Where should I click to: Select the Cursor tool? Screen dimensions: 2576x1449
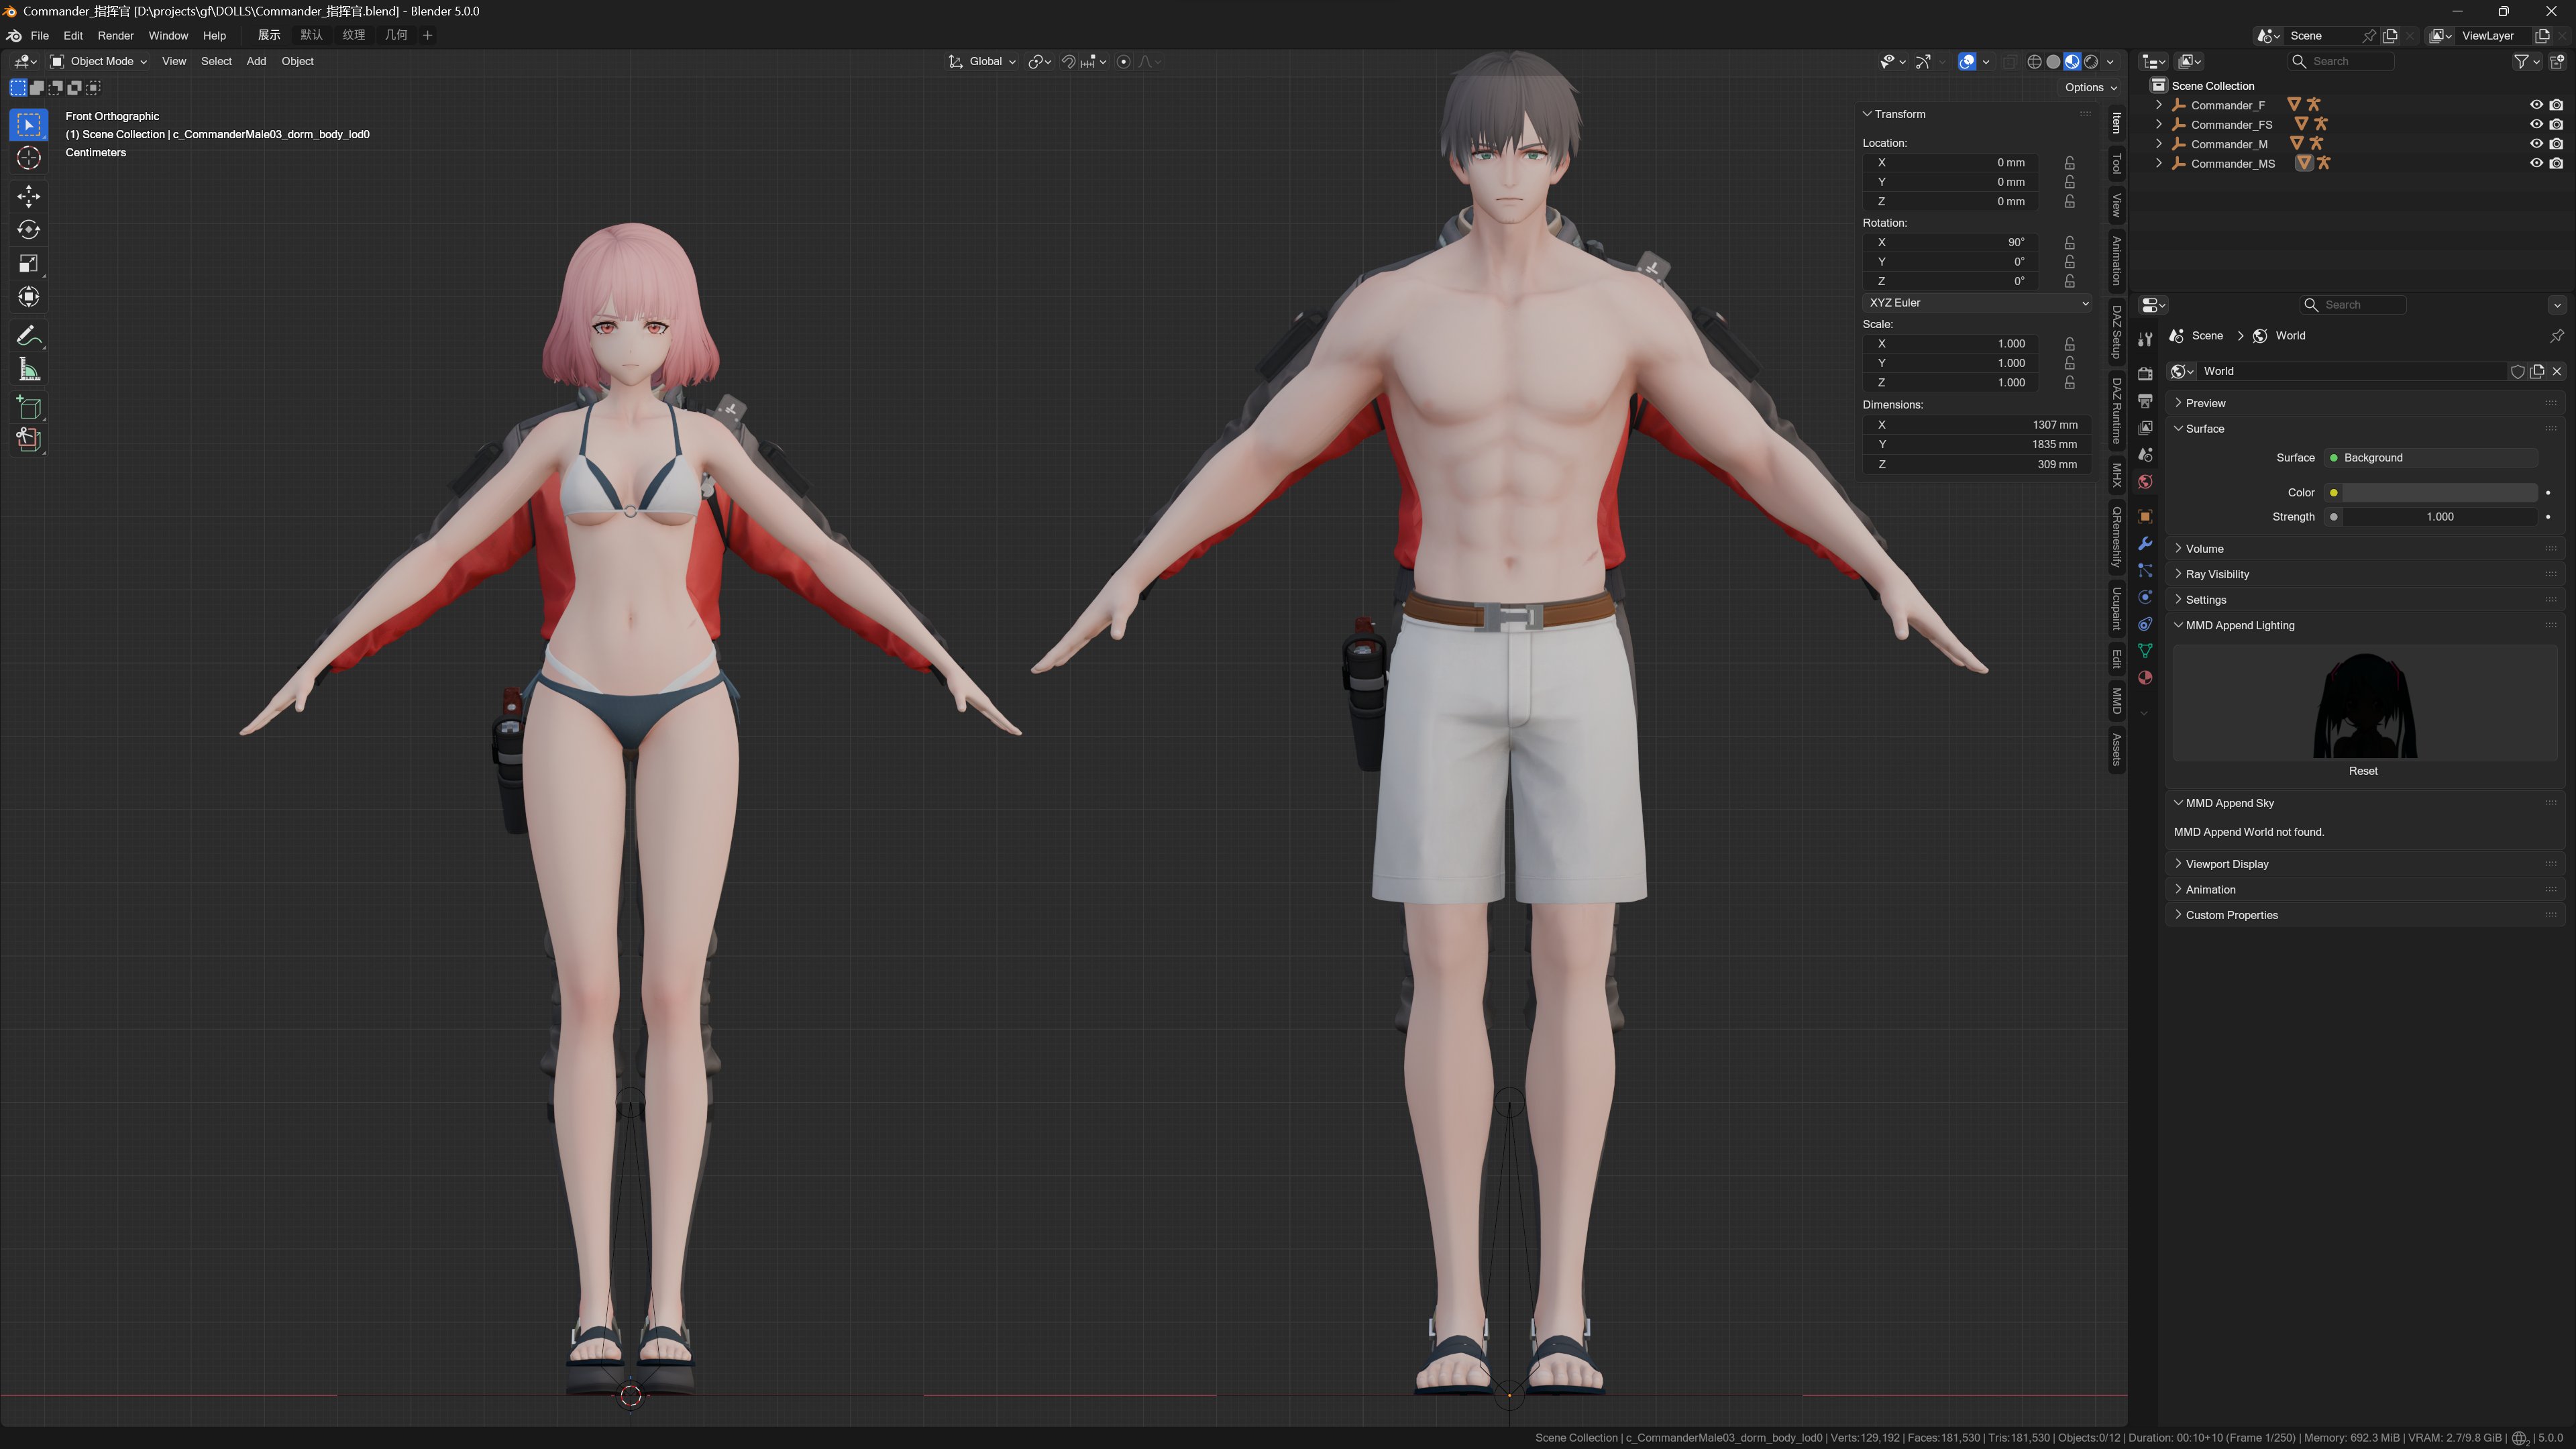point(28,158)
